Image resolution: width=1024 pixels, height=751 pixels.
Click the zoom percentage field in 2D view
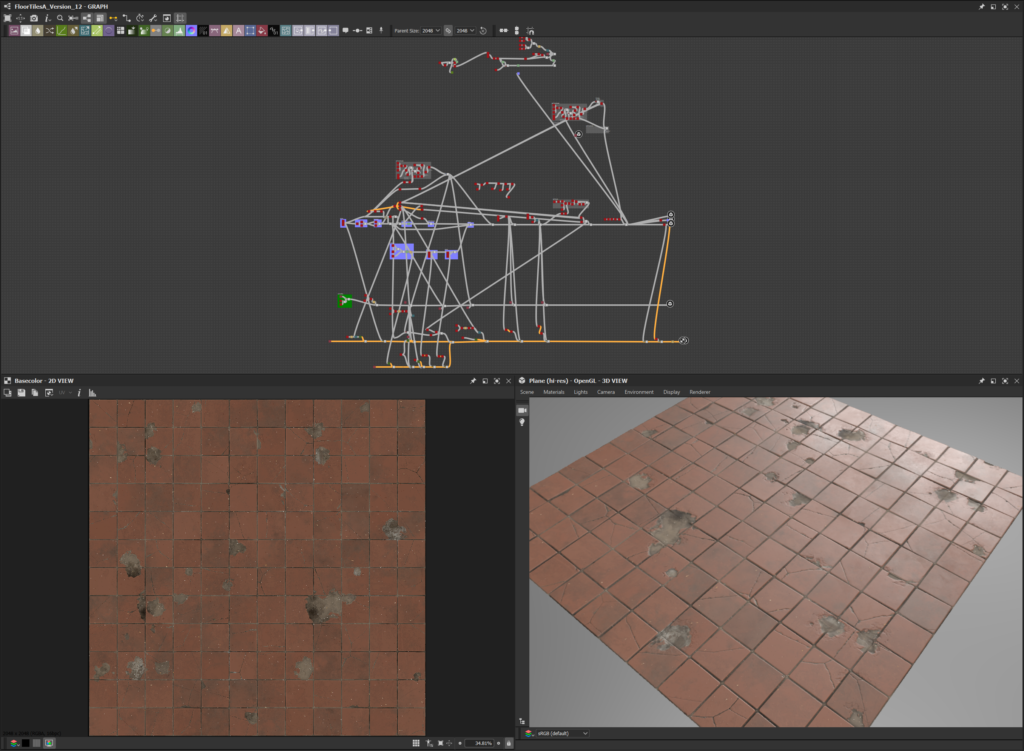(x=479, y=743)
